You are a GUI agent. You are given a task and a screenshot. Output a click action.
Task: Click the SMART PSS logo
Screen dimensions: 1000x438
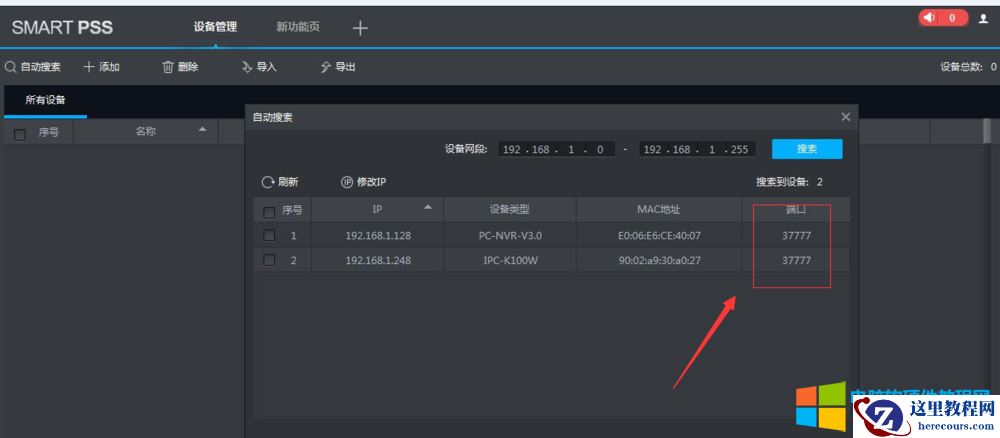(x=62, y=27)
